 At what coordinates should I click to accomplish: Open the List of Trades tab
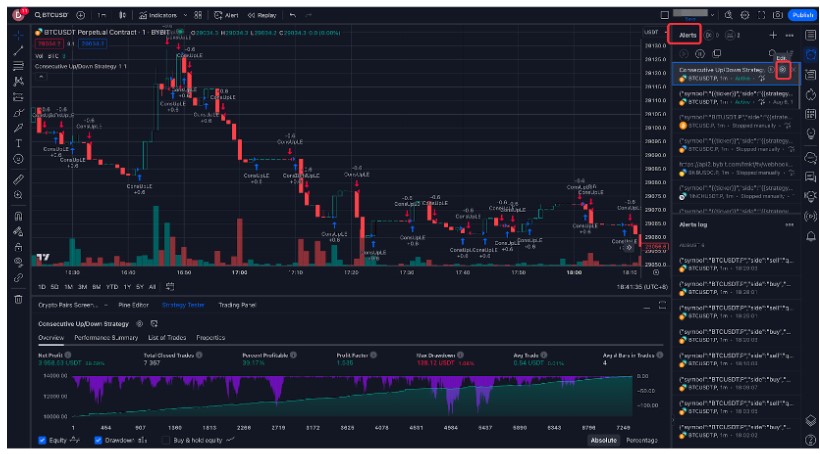click(167, 338)
